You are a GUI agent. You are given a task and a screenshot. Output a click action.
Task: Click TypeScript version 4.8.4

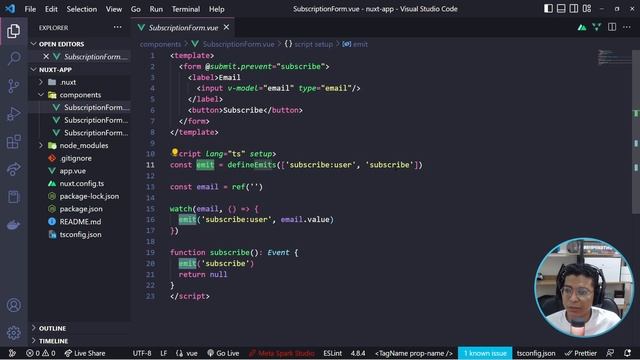click(x=358, y=353)
